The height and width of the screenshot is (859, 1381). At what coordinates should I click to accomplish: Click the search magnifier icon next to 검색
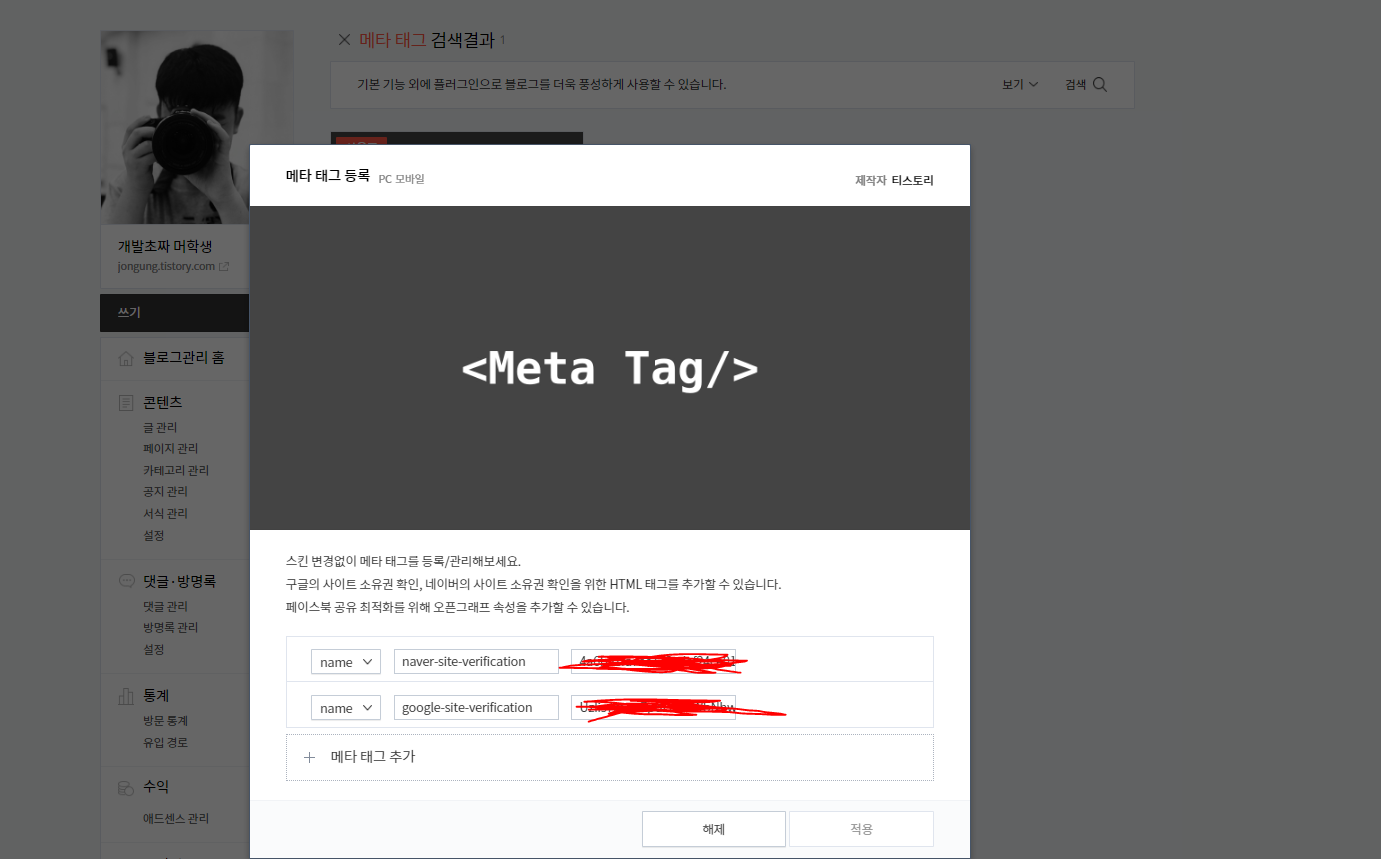(1100, 85)
